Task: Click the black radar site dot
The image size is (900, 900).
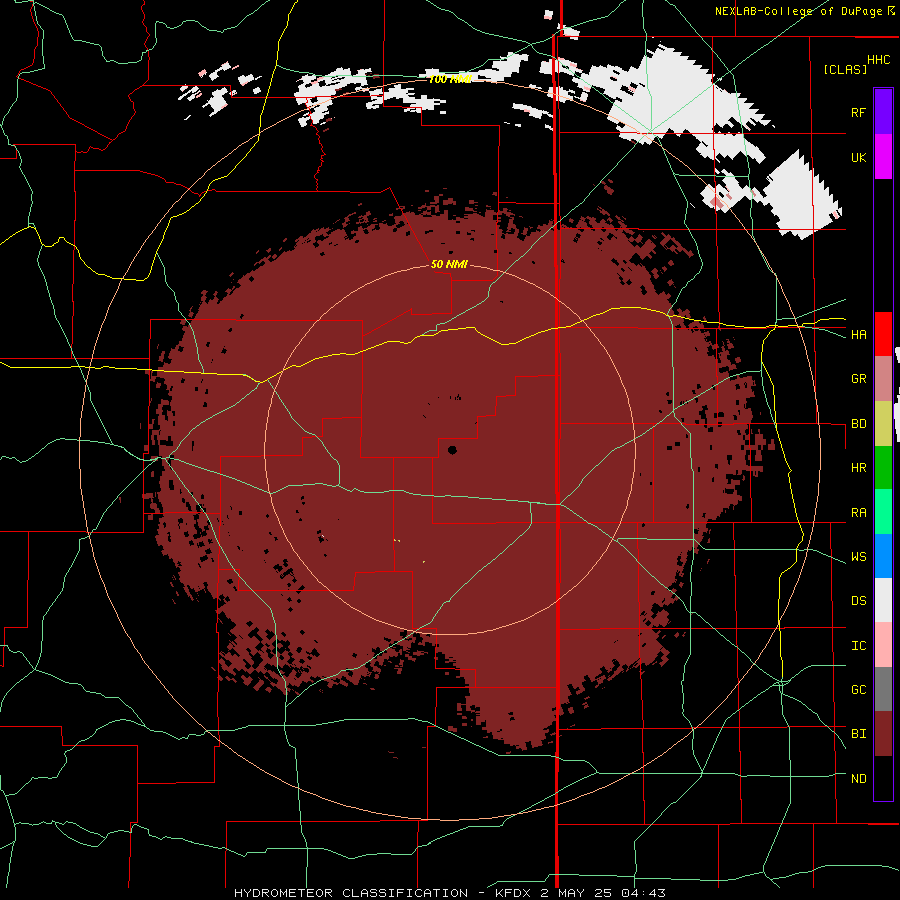Action: tap(452, 450)
